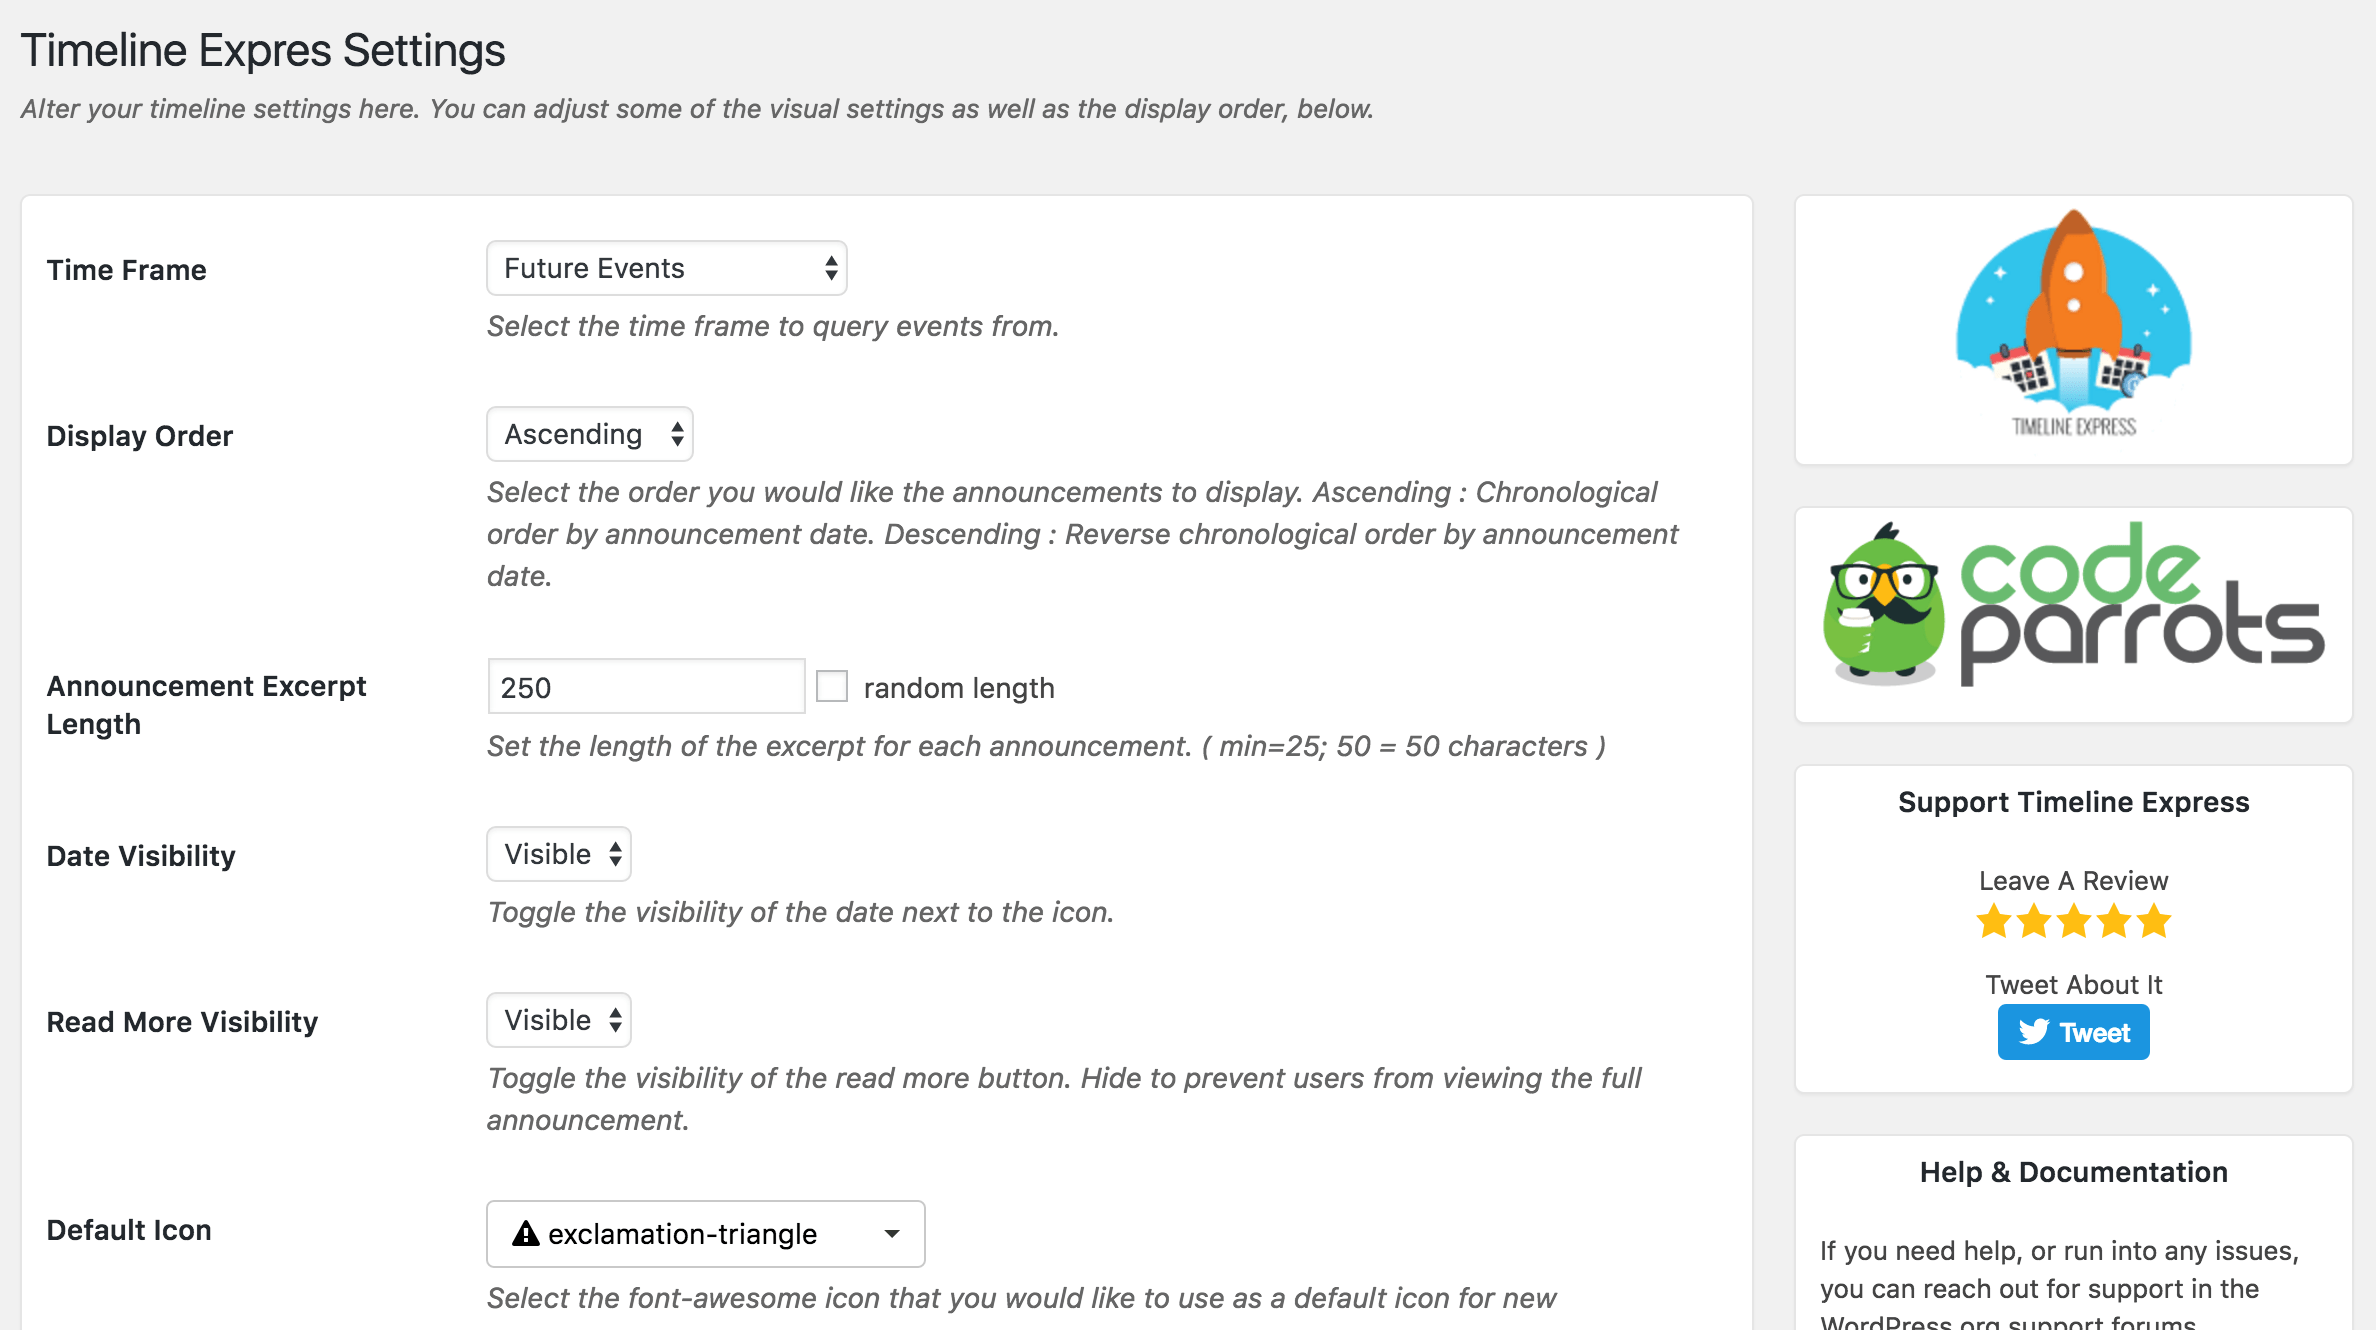Click the fifth review star
This screenshot has width=2376, height=1330.
pos(2154,921)
